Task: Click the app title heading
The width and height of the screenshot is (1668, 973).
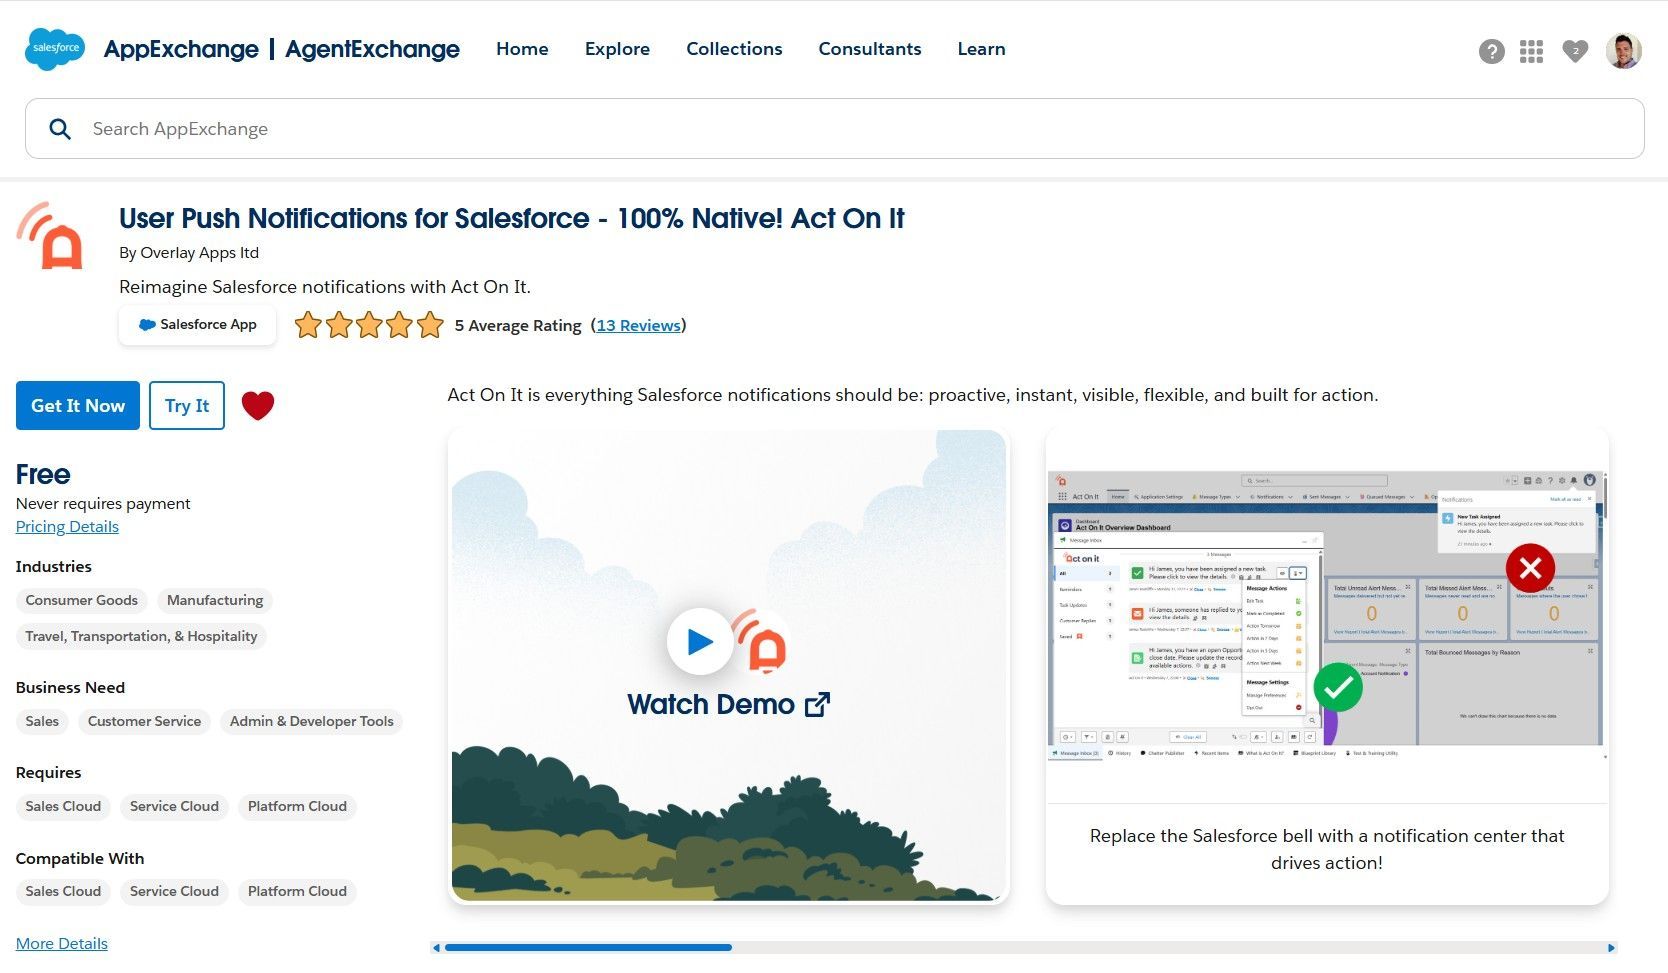Action: 511,218
